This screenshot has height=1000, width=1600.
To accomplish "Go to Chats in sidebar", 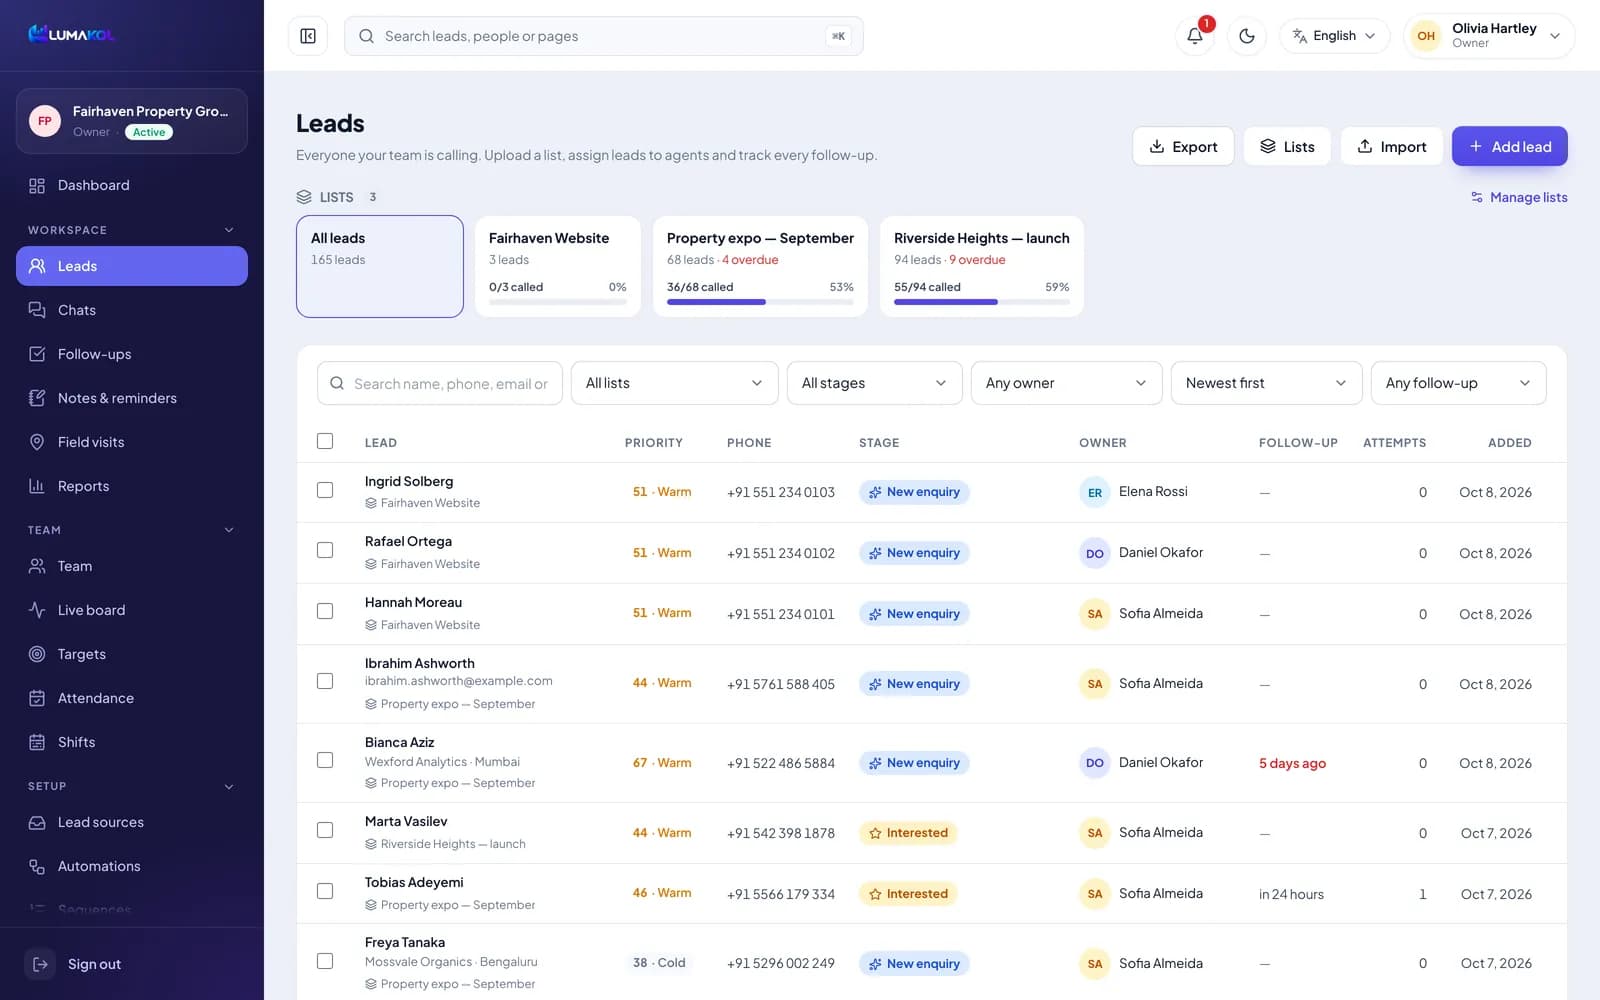I will coord(132,310).
